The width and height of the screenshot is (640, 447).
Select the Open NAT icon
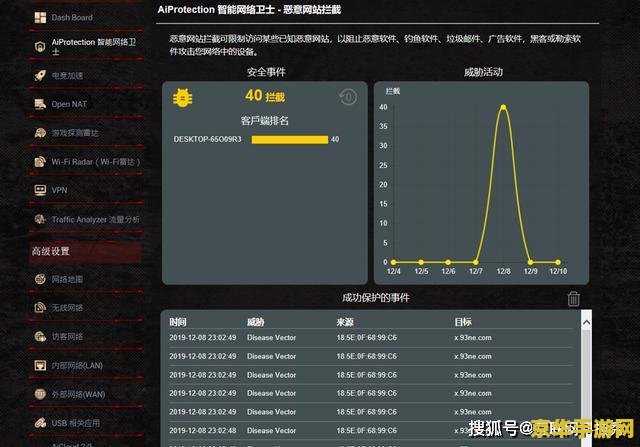tap(40, 105)
